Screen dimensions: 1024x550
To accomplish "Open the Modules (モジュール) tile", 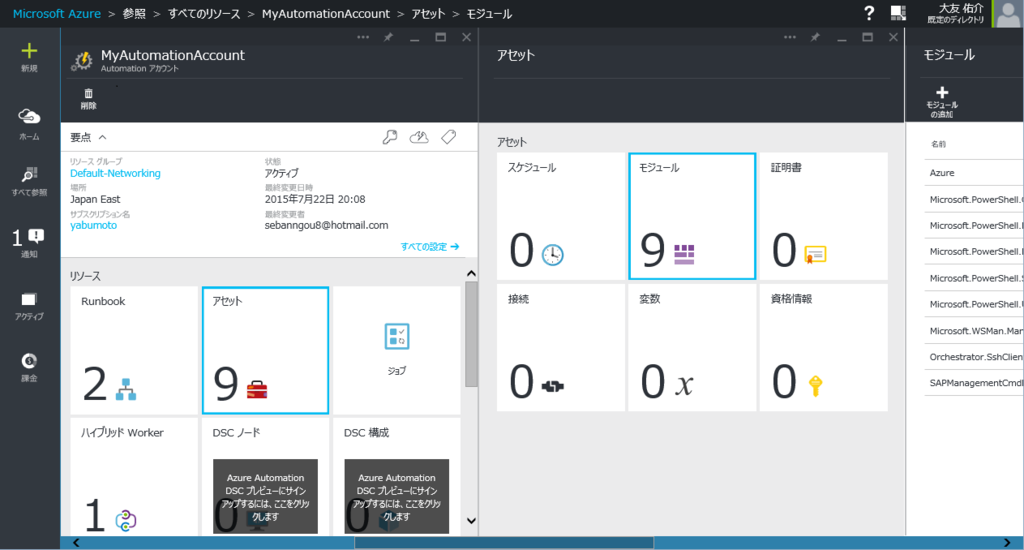I will (692, 216).
